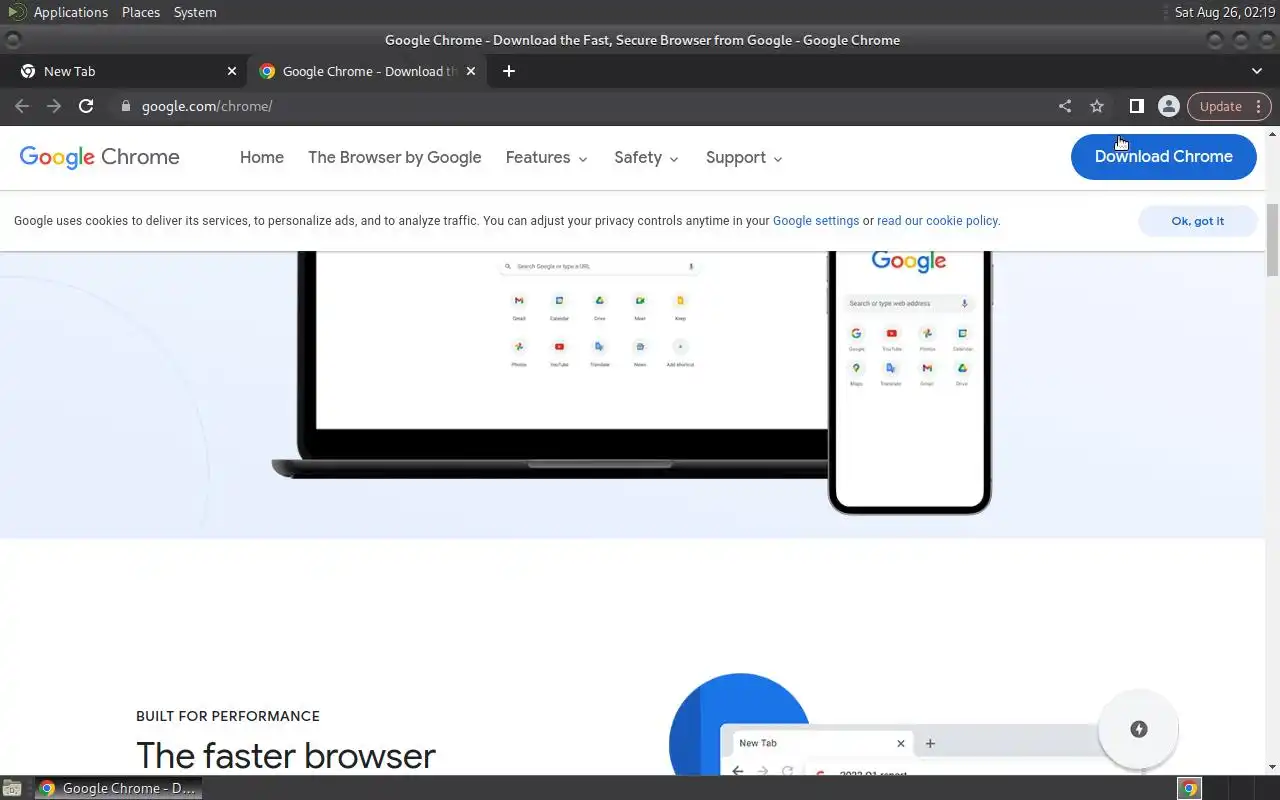1280x800 pixels.
Task: Click the Applications menu logo icon
Action: click(x=16, y=12)
